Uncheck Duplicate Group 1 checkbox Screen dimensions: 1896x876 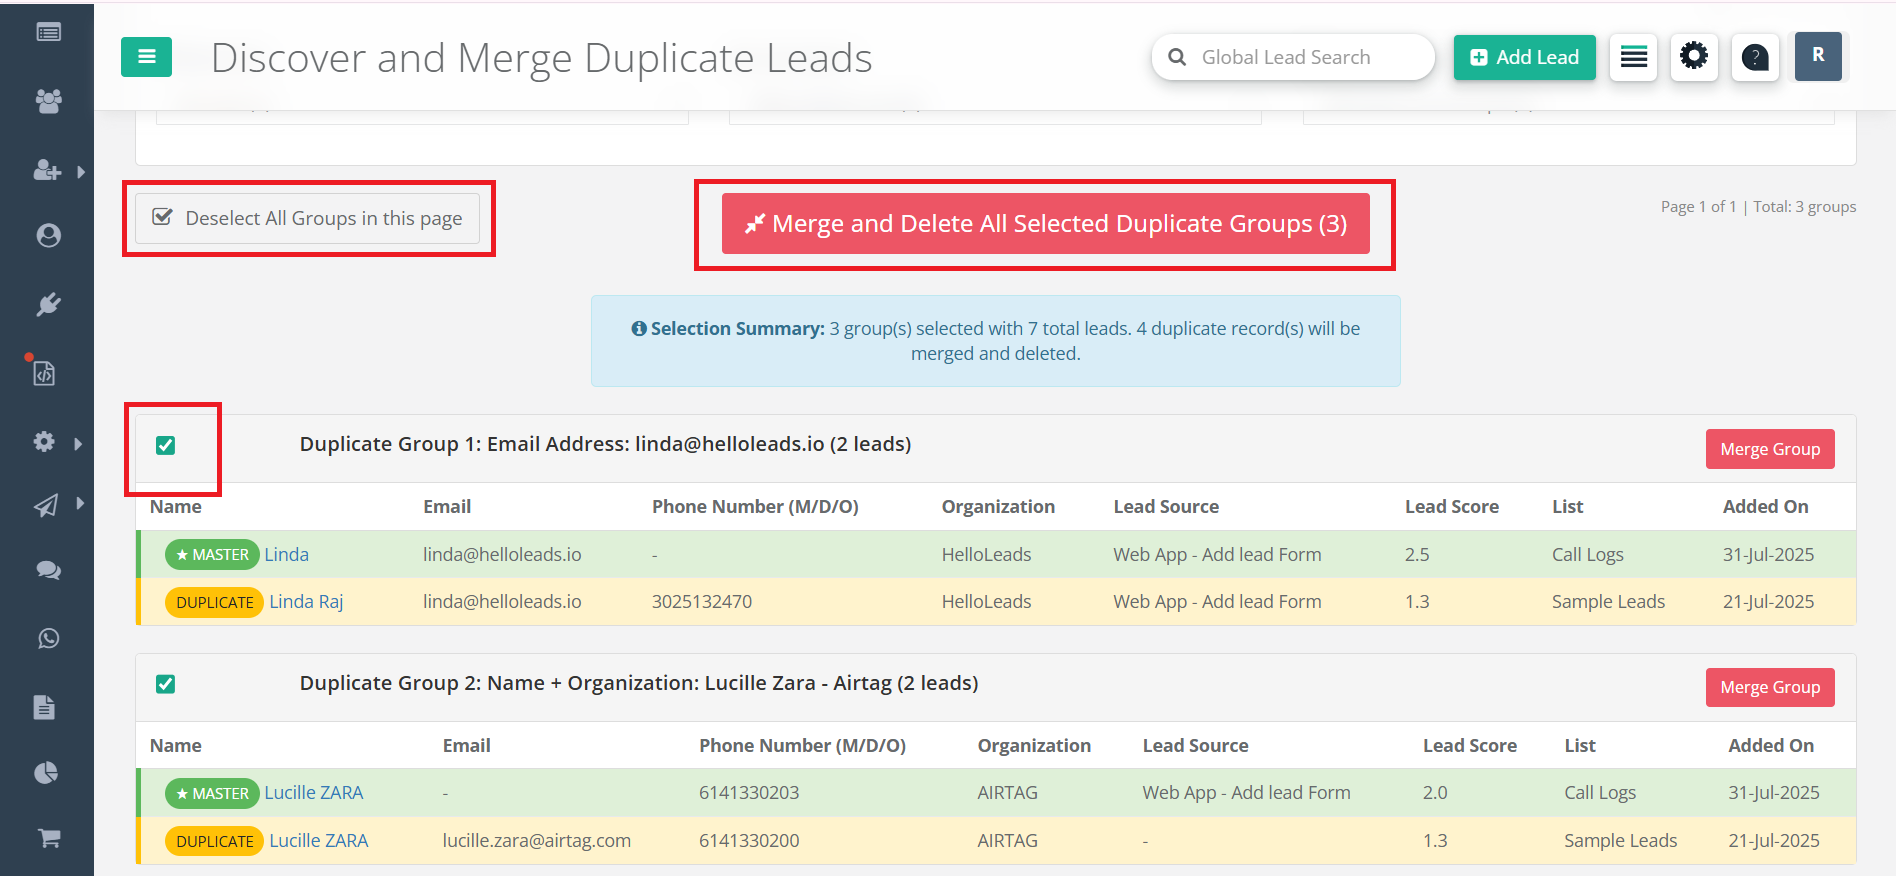point(166,445)
